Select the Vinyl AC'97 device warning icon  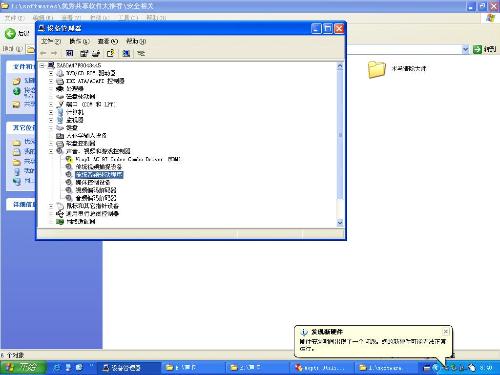pos(69,159)
